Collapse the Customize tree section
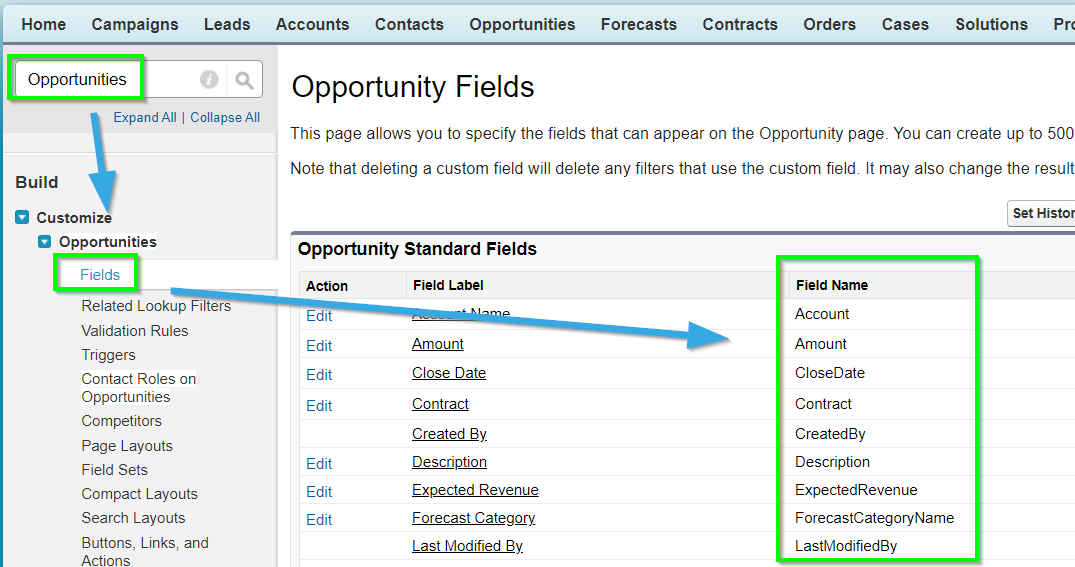 (22, 217)
